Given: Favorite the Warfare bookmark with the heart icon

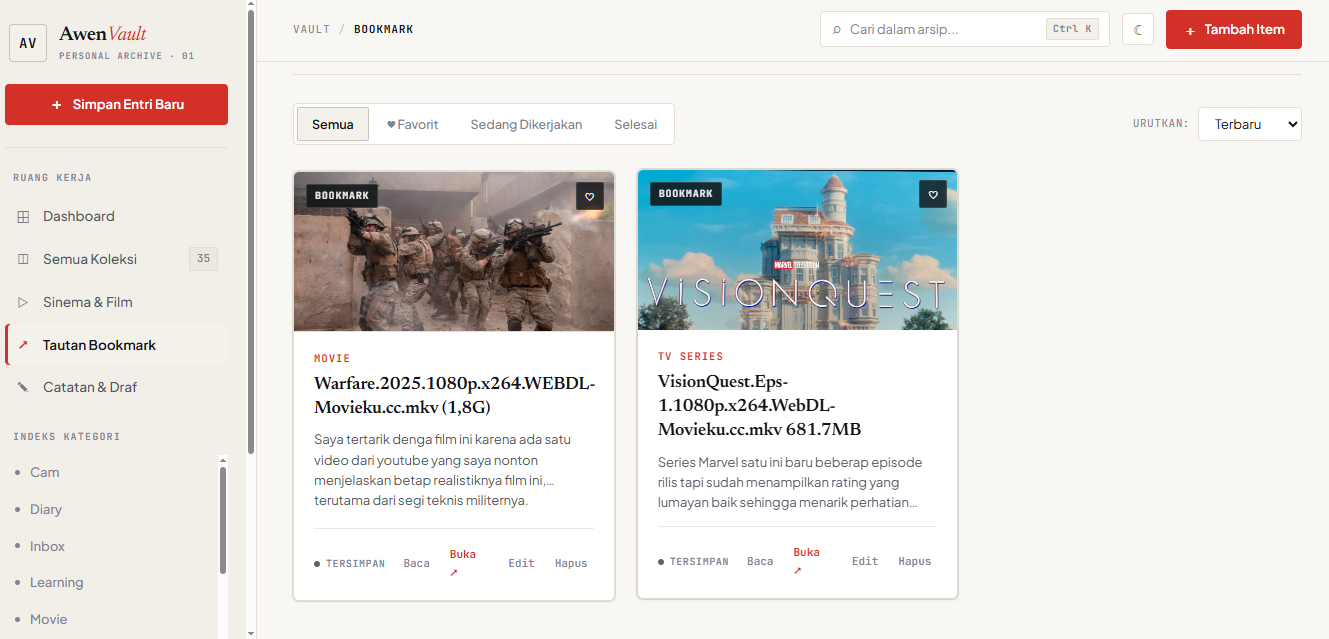Looking at the screenshot, I should pyautogui.click(x=590, y=197).
